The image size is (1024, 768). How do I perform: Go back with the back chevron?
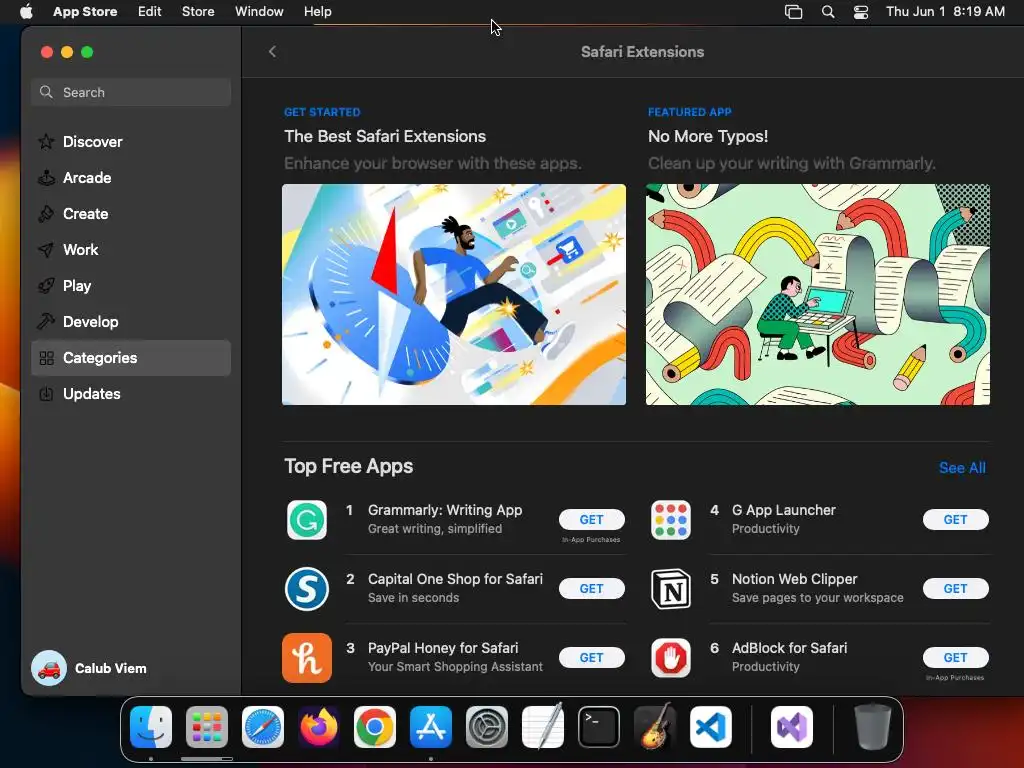[272, 52]
